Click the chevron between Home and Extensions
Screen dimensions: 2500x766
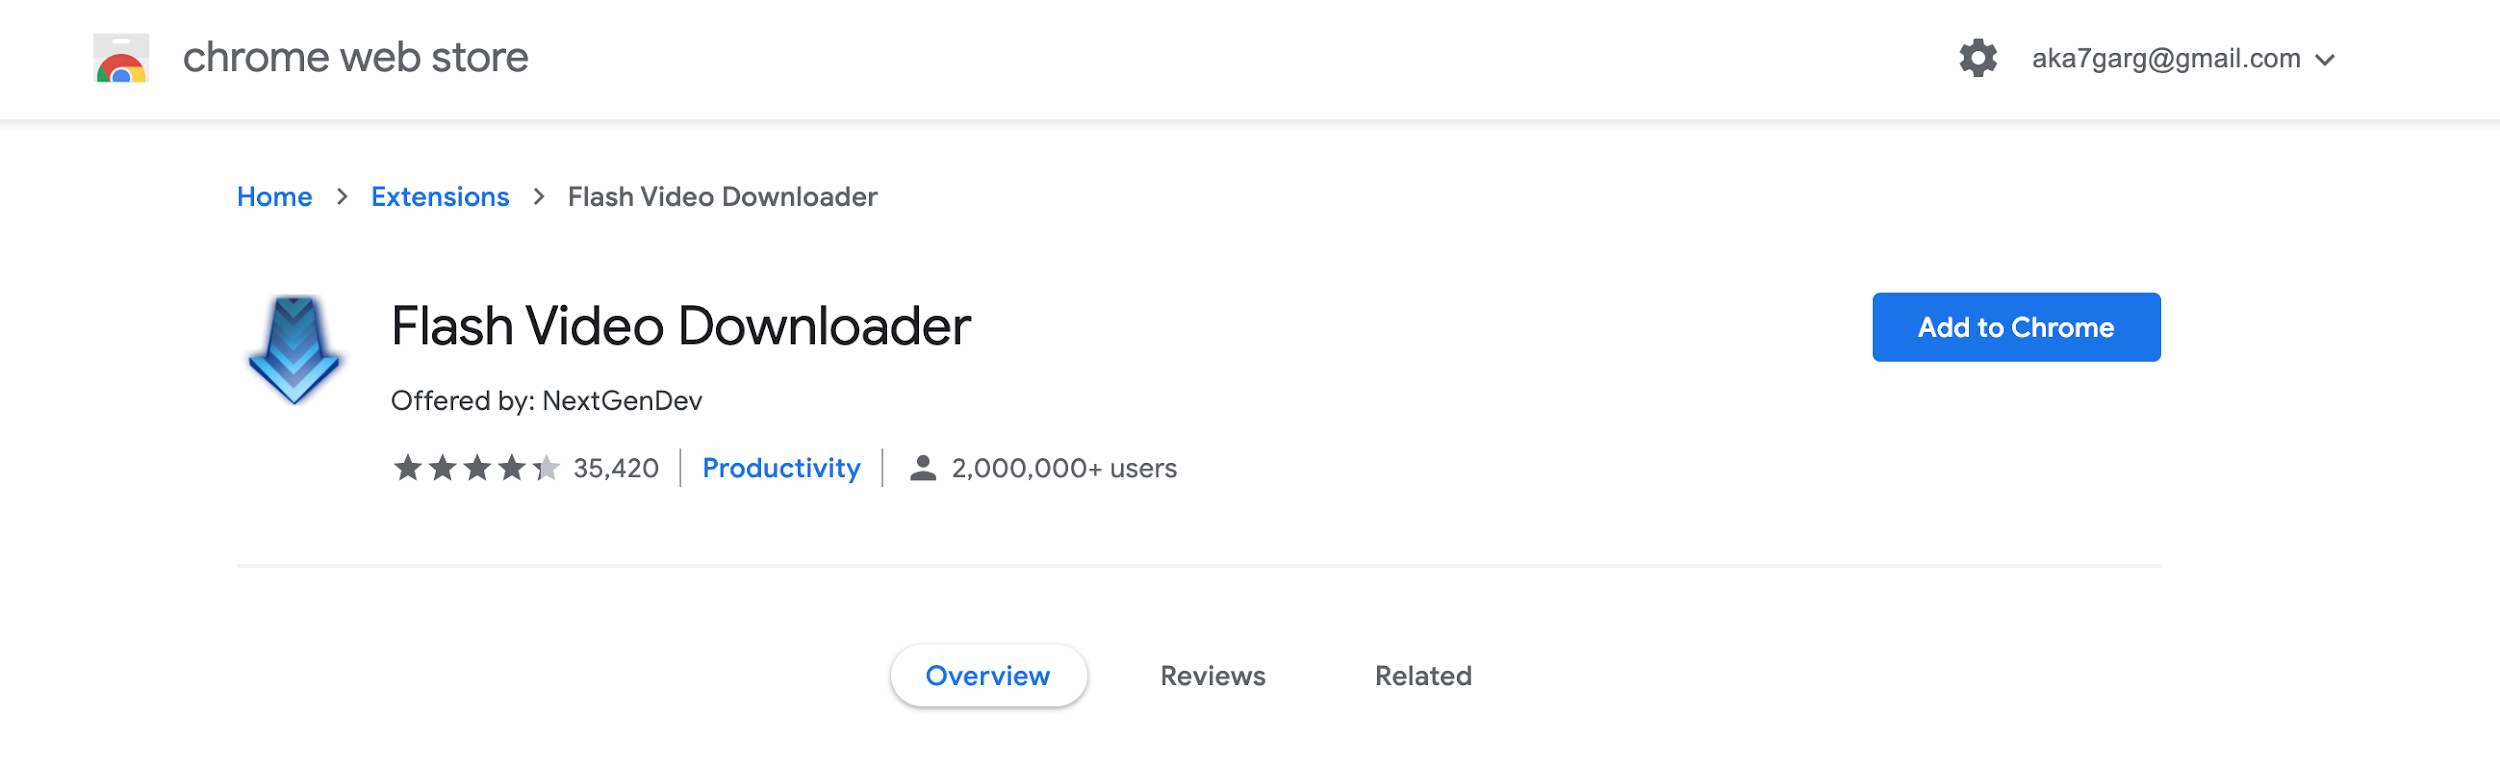pyautogui.click(x=342, y=197)
